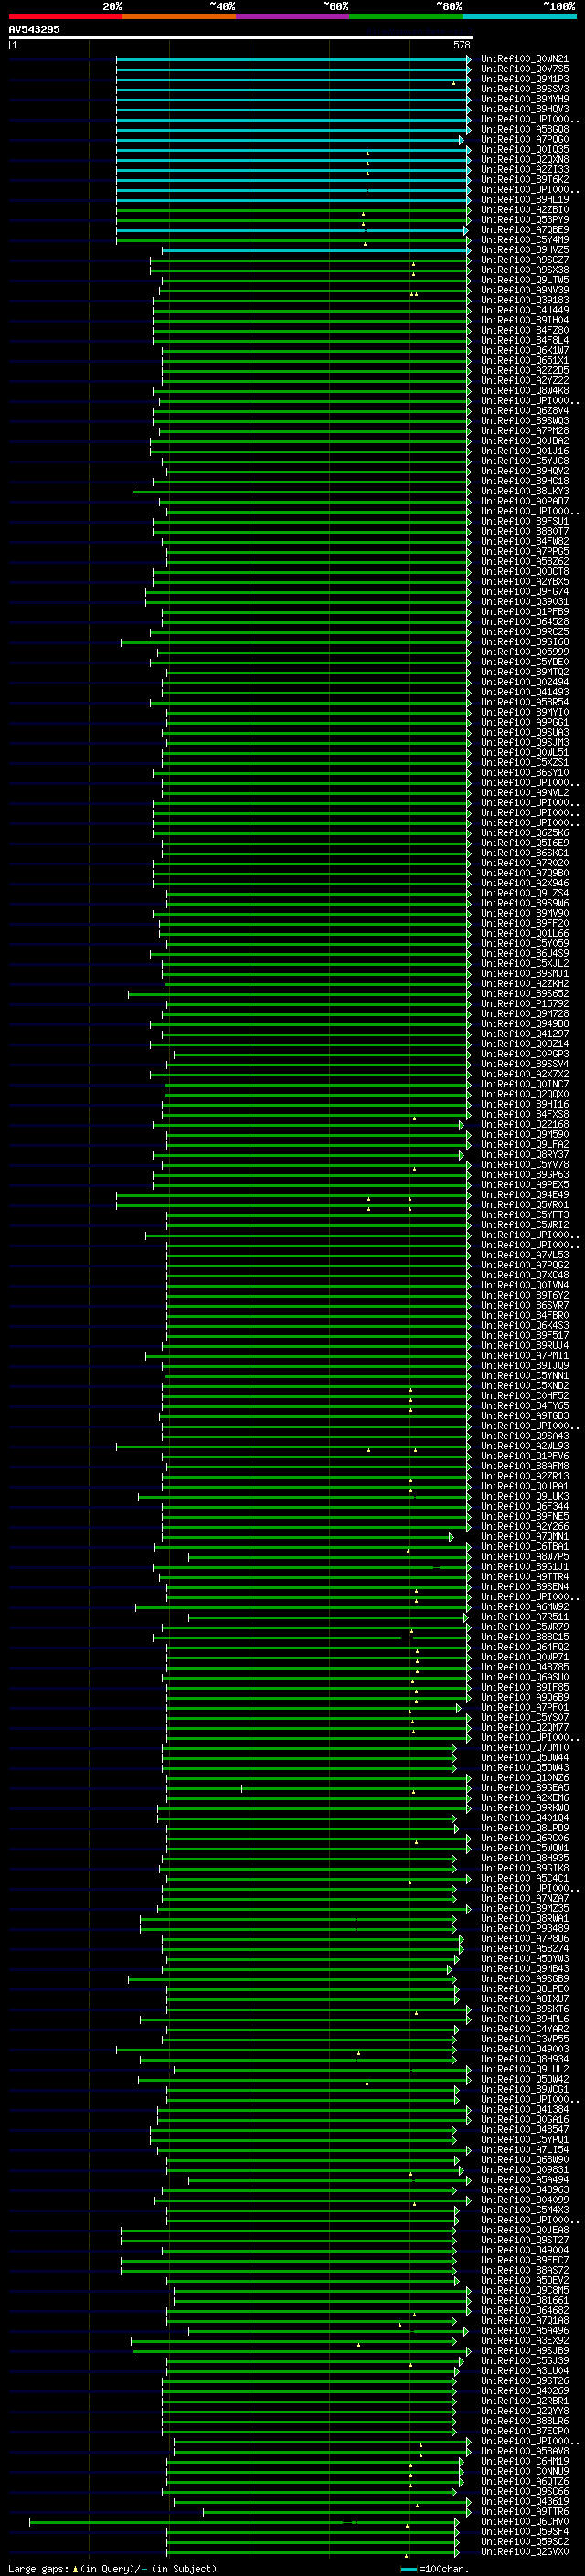585x2576 pixels.
Task: Select the UniRef100_Q53PY9 label
Action: [525, 219]
